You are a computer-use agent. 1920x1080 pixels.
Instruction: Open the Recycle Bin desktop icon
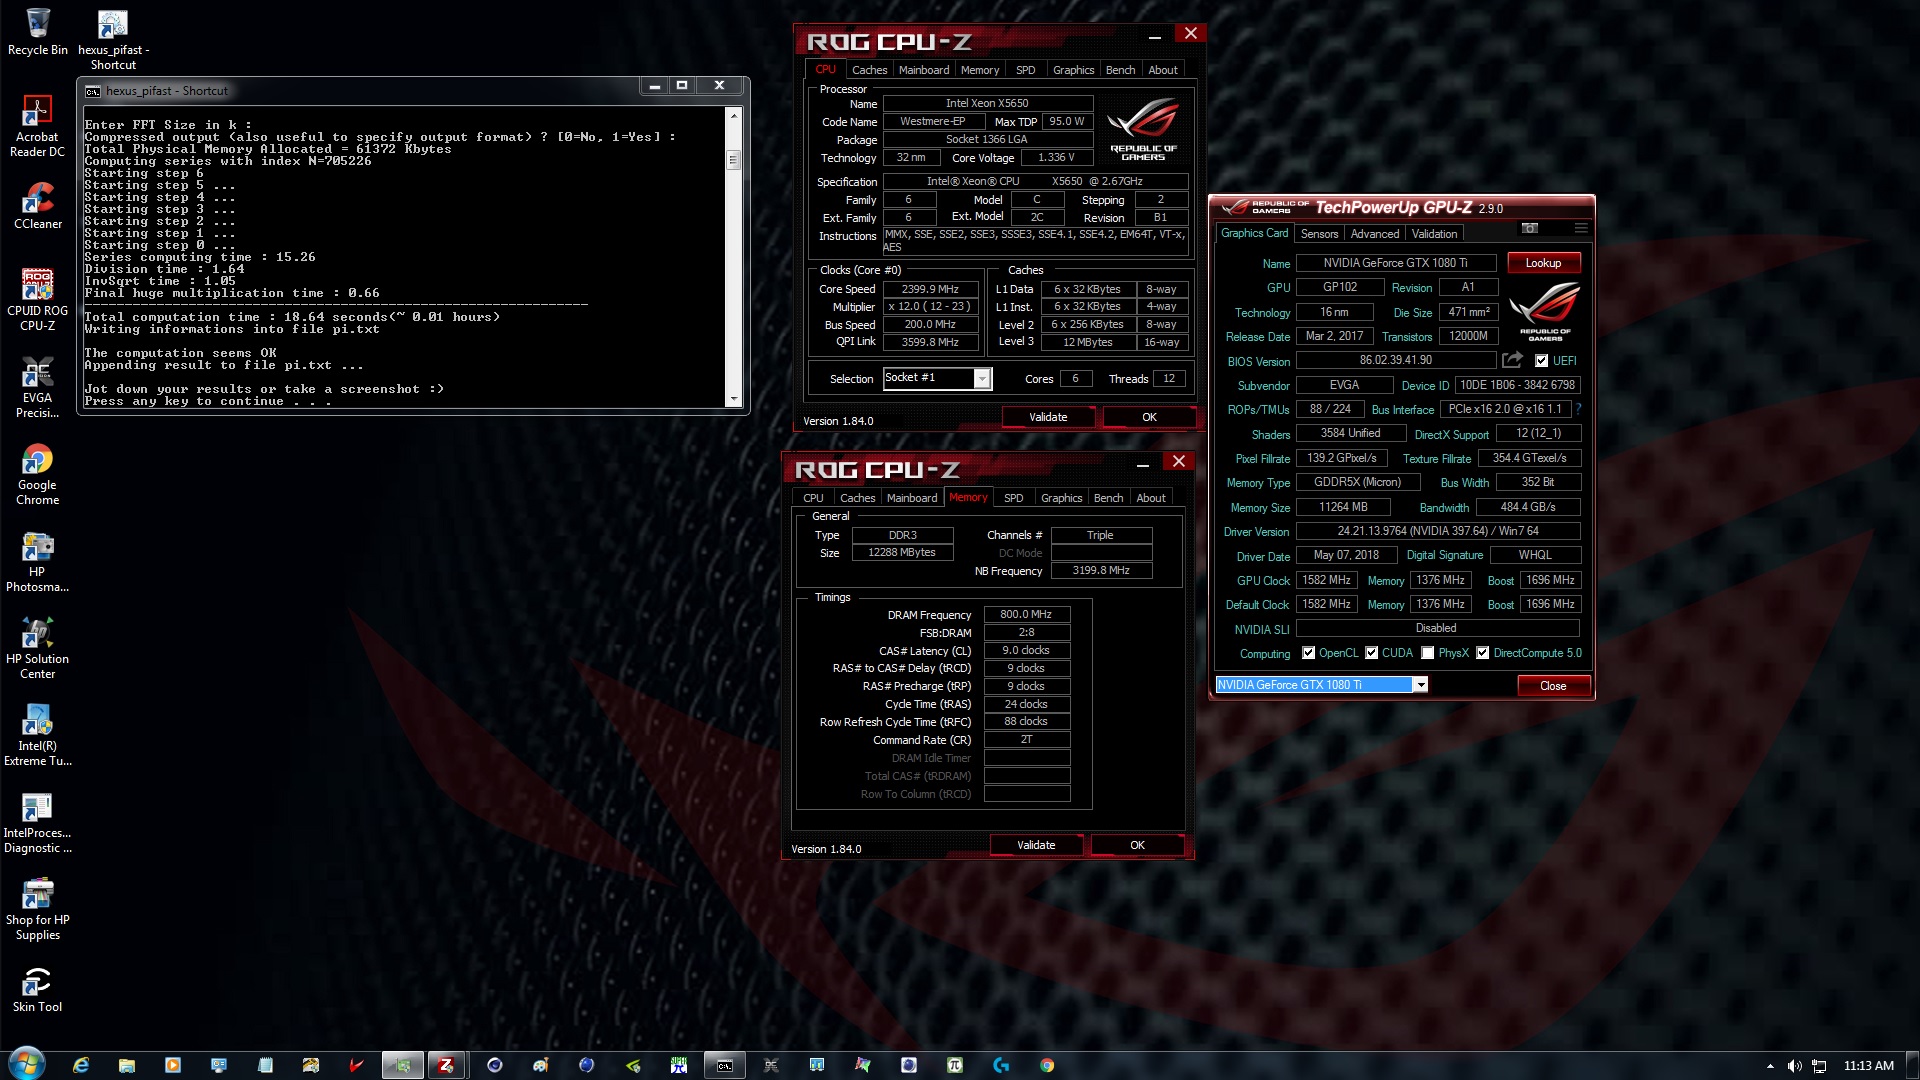38,32
